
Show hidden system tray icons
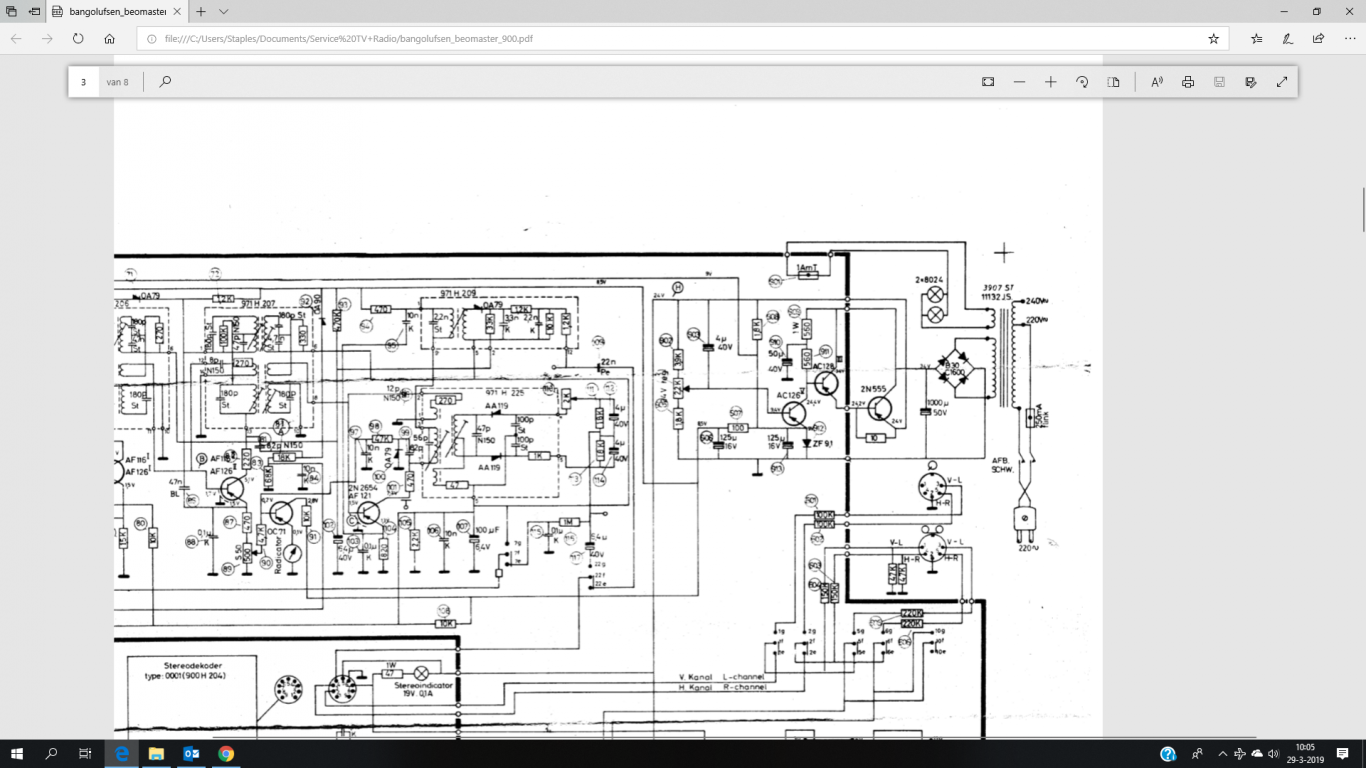(x=1222, y=754)
